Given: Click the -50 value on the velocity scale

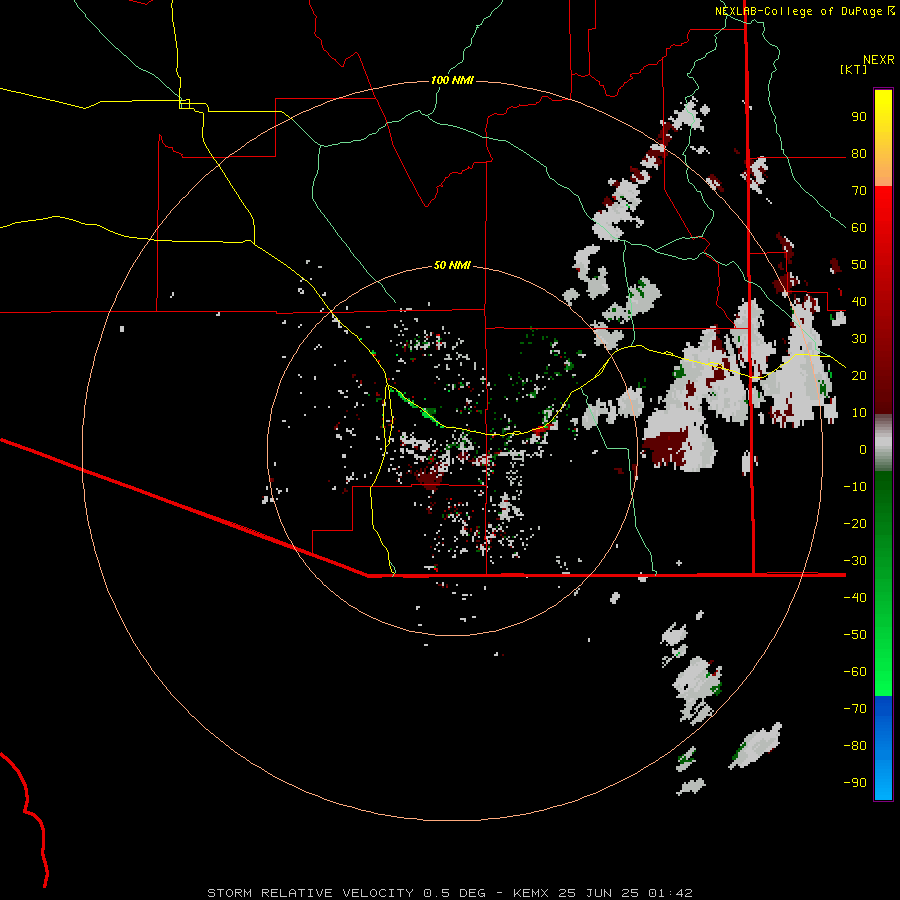Looking at the screenshot, I should click(x=855, y=635).
